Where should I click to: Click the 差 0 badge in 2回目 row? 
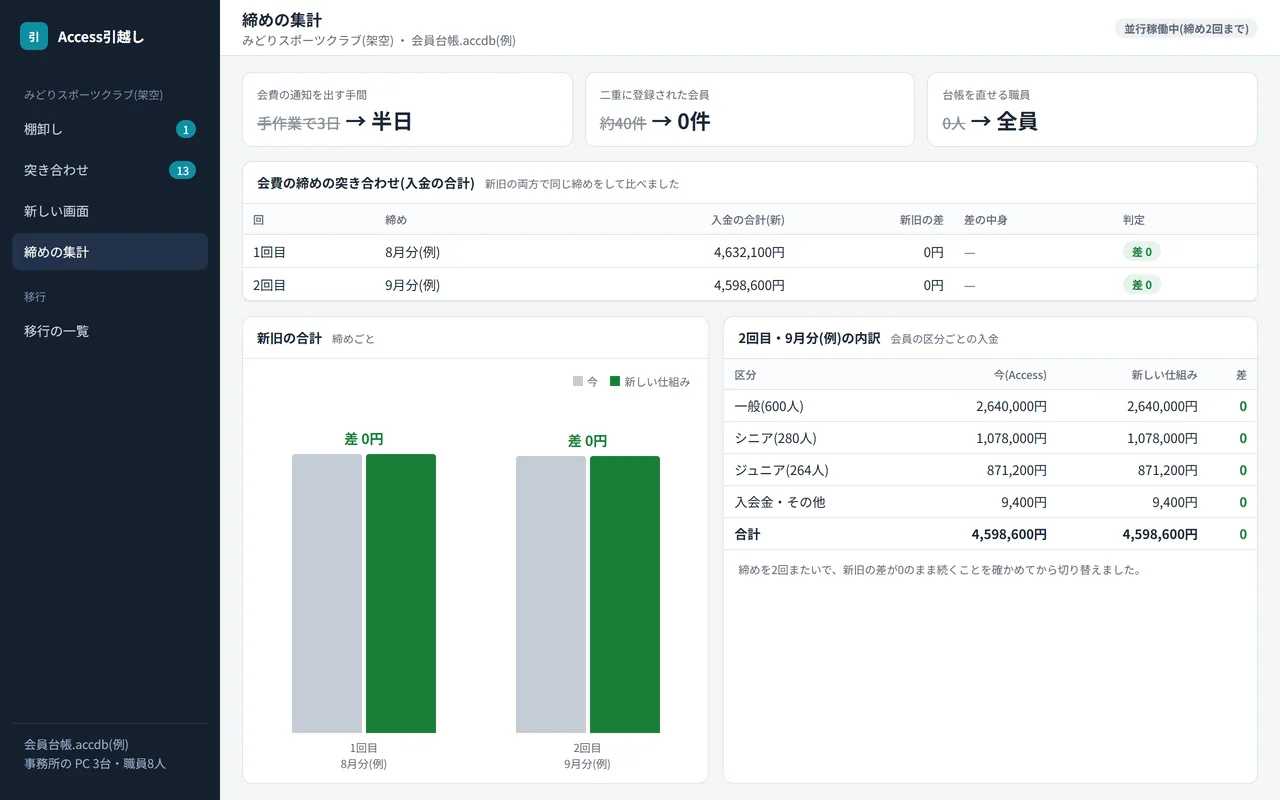click(1141, 285)
